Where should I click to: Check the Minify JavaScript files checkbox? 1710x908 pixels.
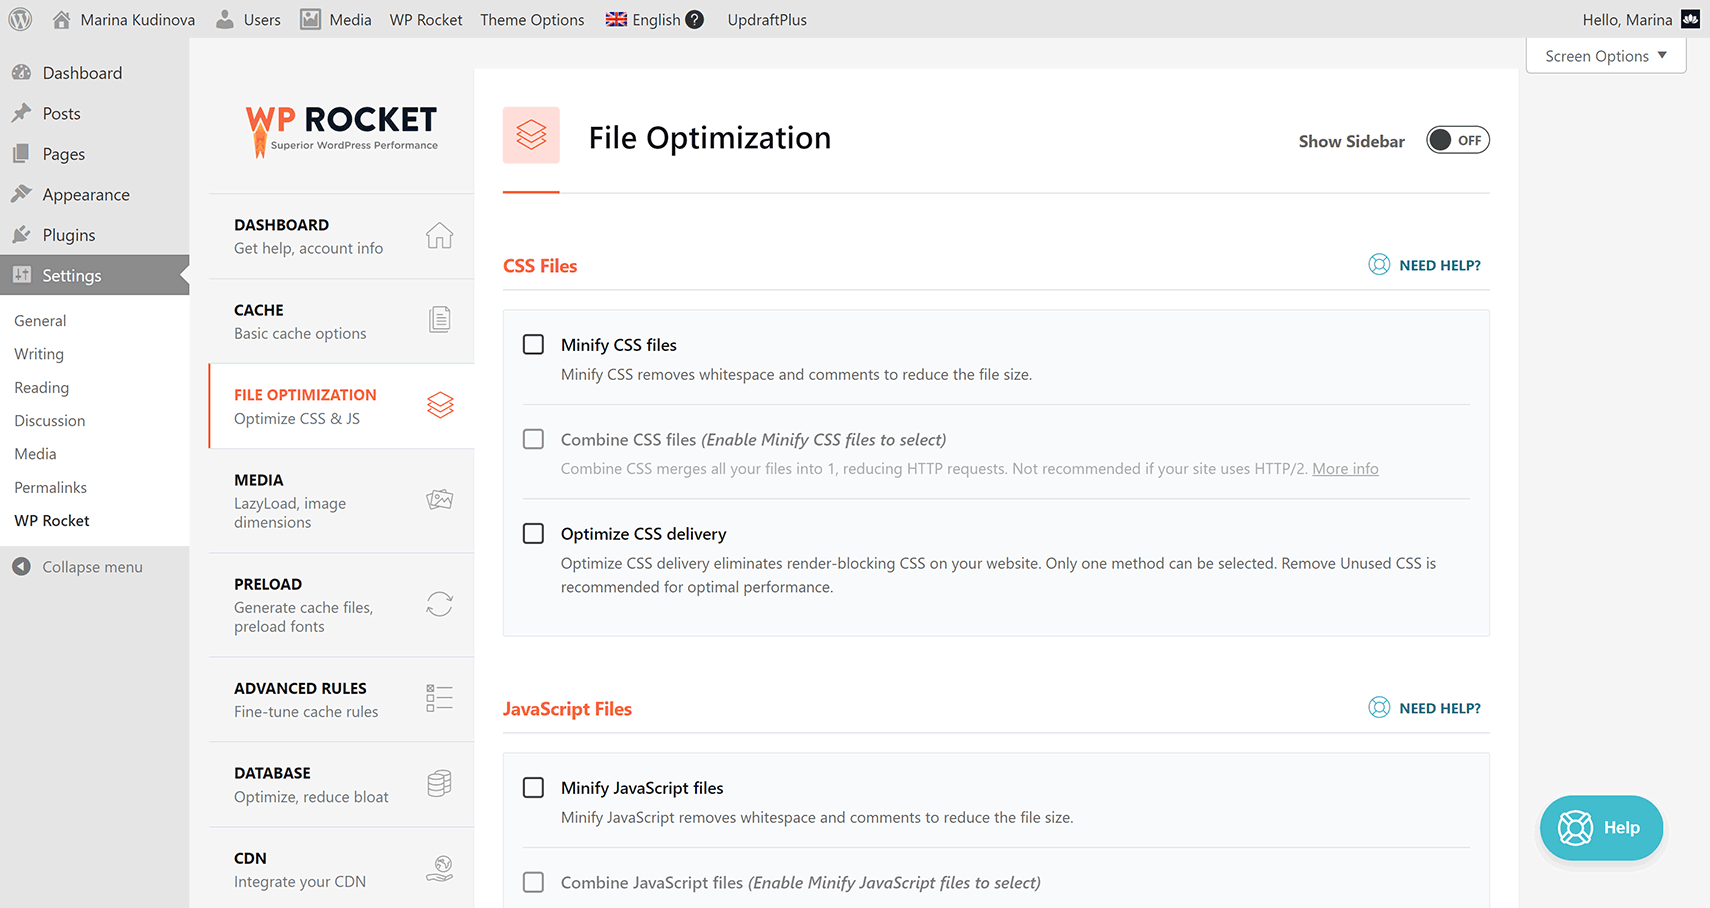[x=534, y=787]
